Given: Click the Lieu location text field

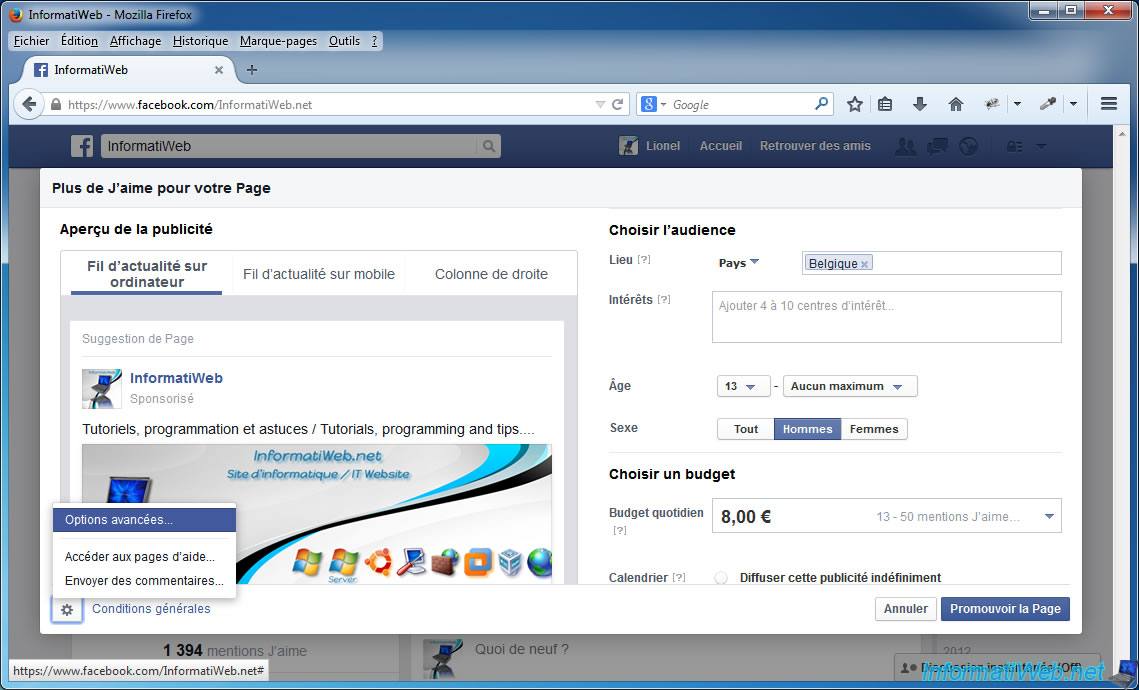Looking at the screenshot, I should 932,263.
